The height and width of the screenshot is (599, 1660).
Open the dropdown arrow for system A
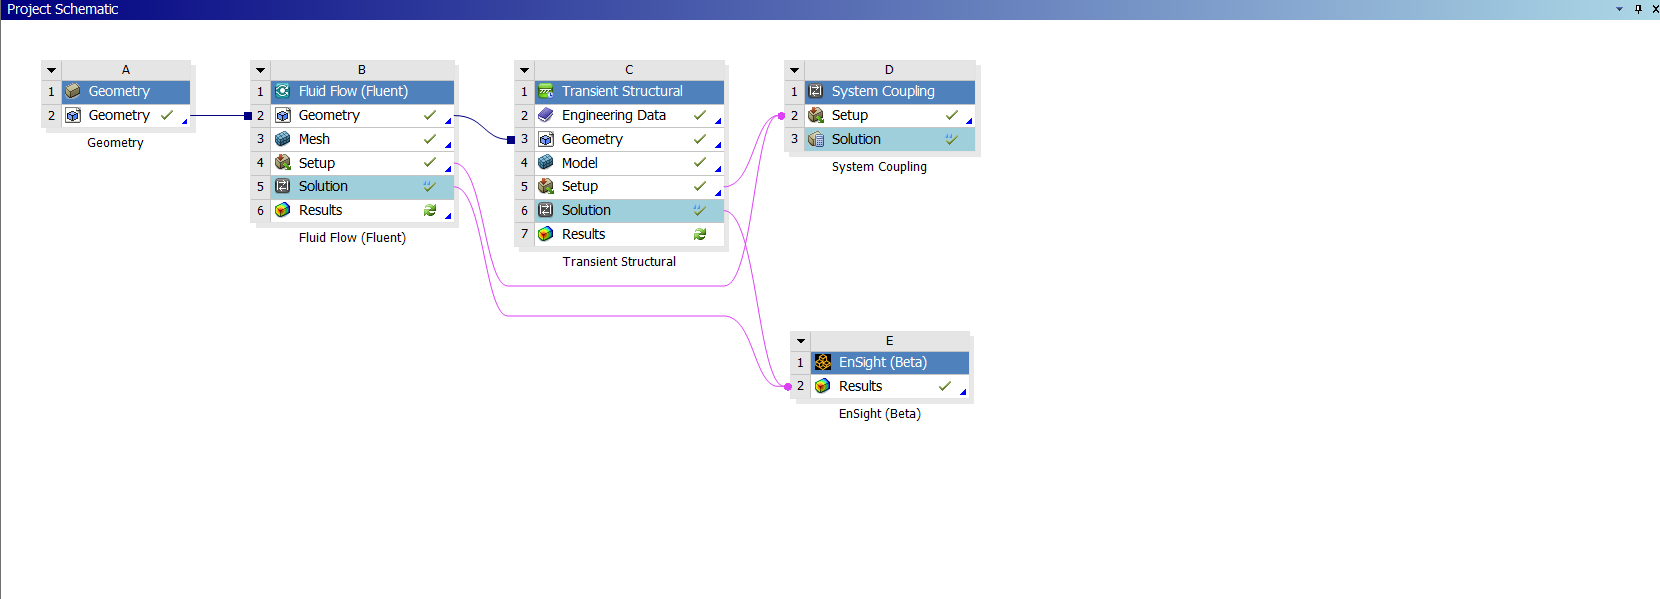coord(52,70)
